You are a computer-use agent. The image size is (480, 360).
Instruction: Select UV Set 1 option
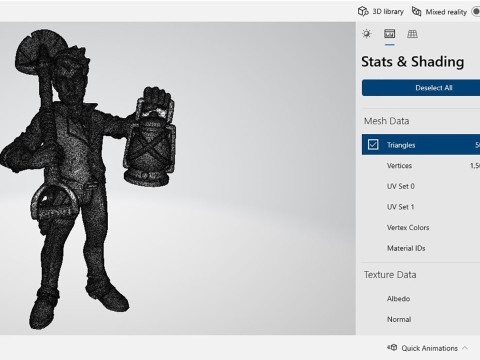point(421,207)
